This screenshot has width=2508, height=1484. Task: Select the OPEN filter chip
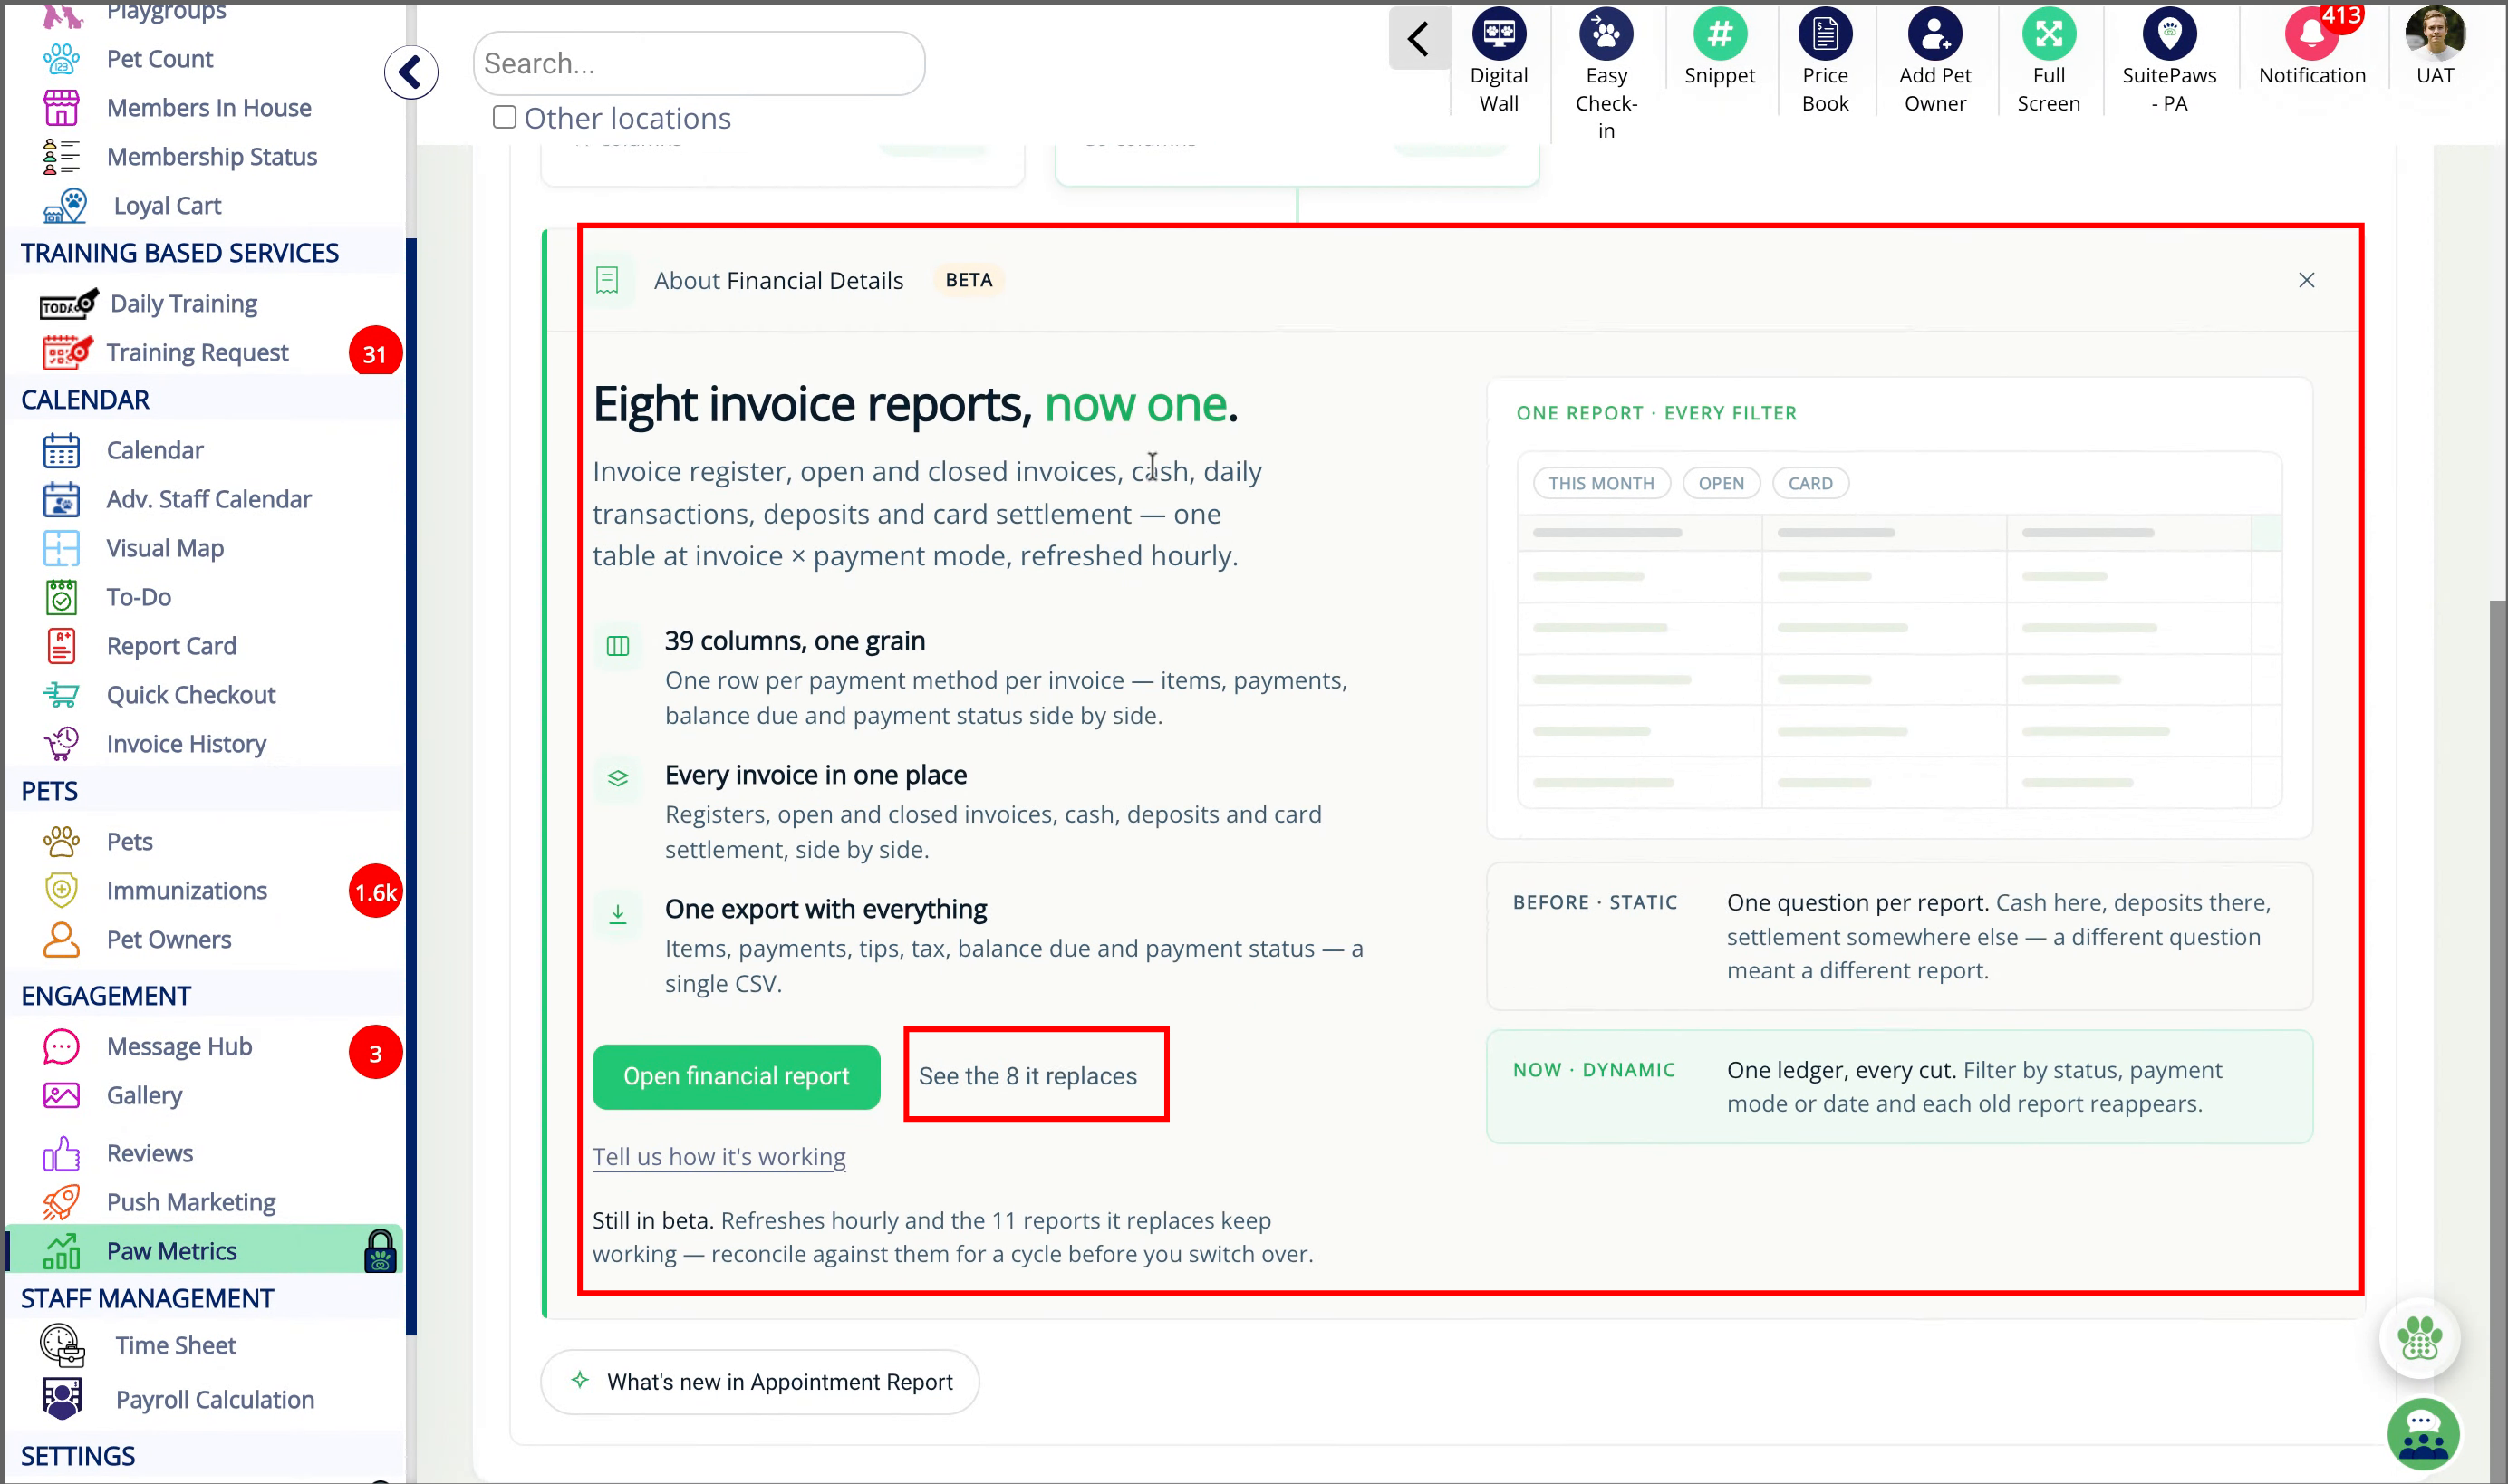point(1720,483)
